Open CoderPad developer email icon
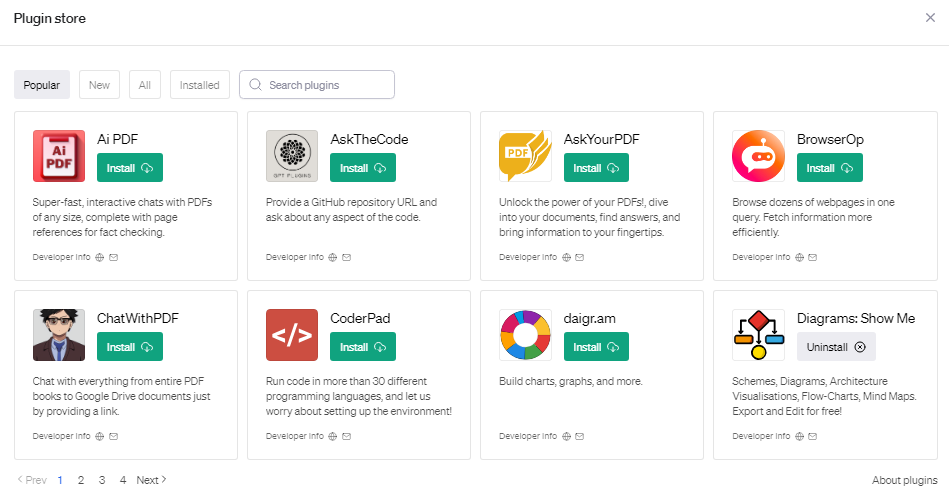The height and width of the screenshot is (498, 949). [x=346, y=436]
